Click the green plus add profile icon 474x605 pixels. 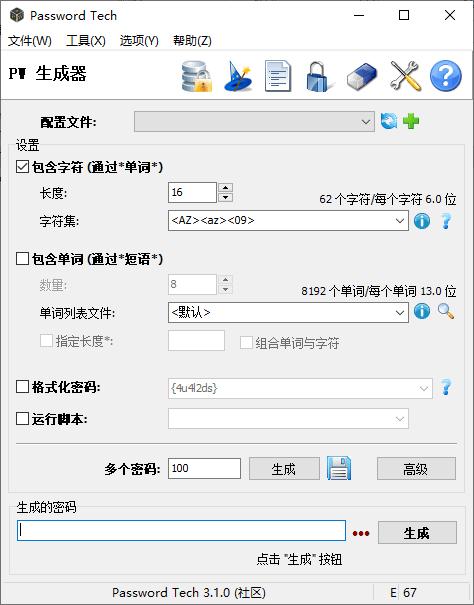pos(411,121)
